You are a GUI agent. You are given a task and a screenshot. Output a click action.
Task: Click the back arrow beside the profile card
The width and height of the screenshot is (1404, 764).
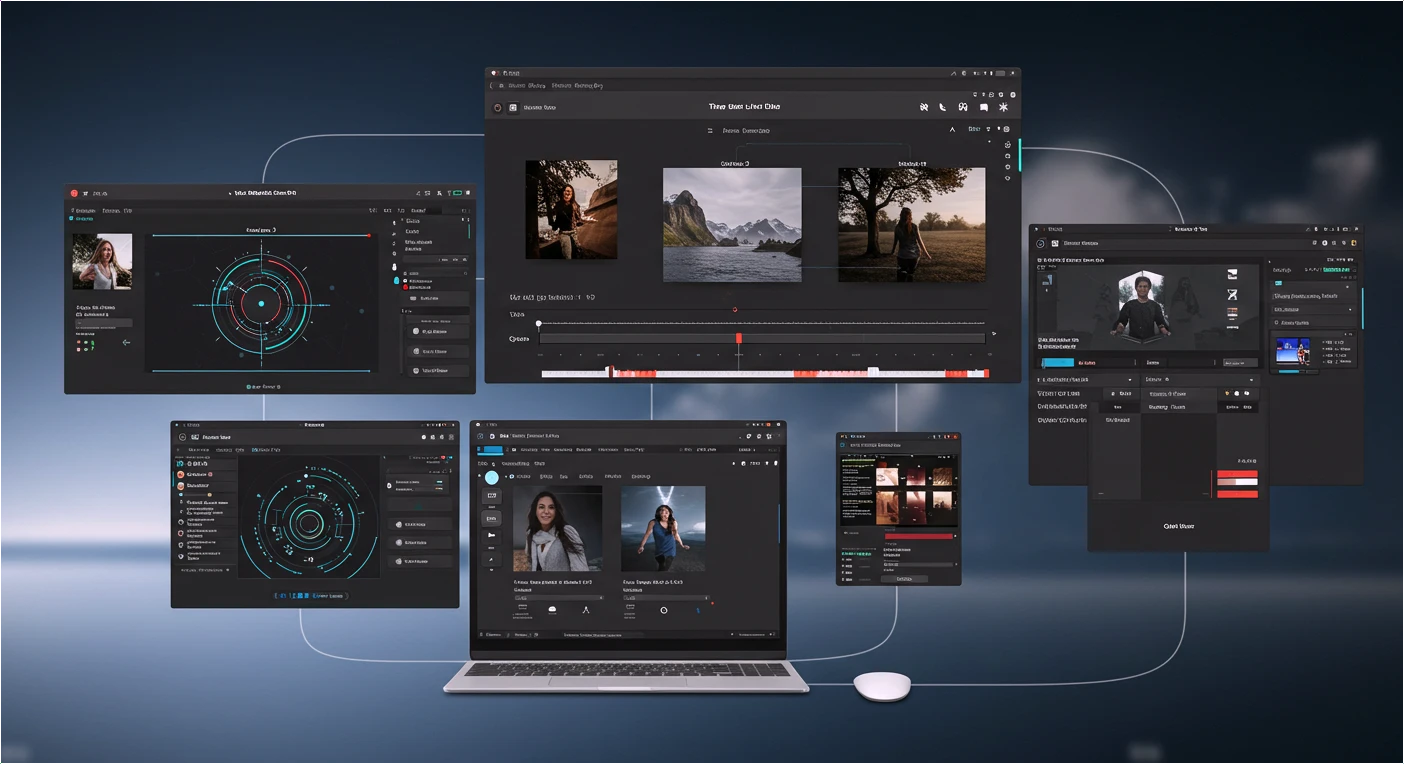[127, 343]
